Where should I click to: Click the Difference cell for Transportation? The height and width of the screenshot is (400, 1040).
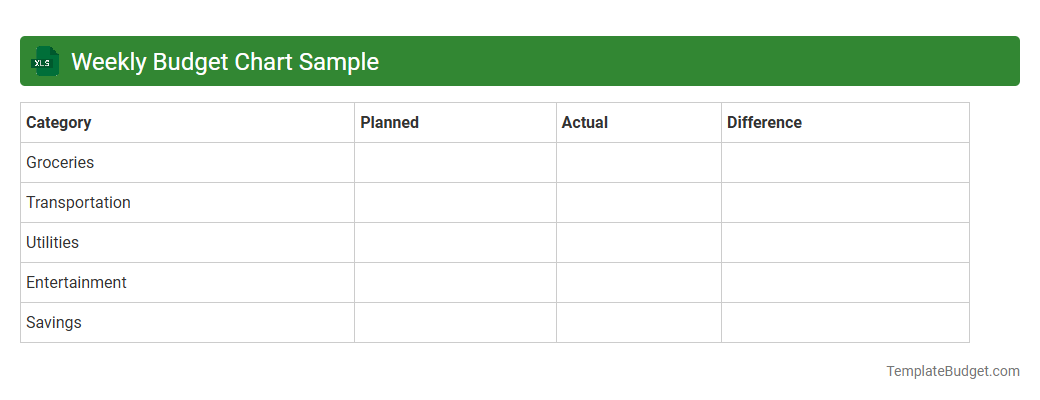click(845, 203)
